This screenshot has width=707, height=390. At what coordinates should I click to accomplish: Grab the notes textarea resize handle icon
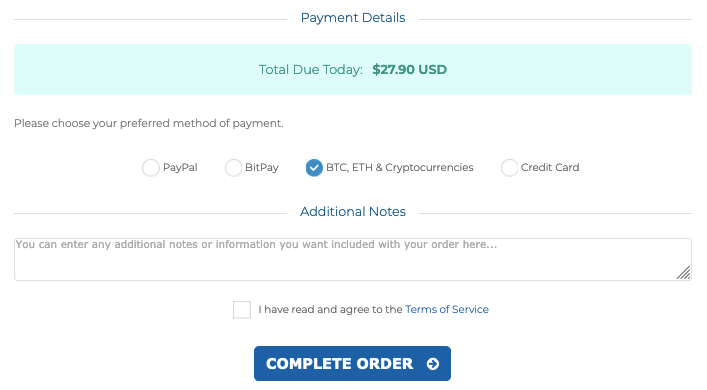coord(684,273)
